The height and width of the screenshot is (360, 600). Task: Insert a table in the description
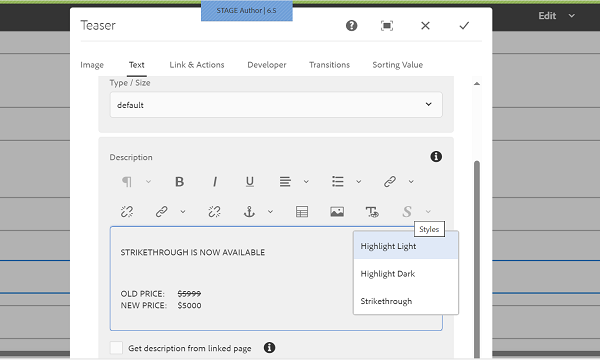coord(302,212)
